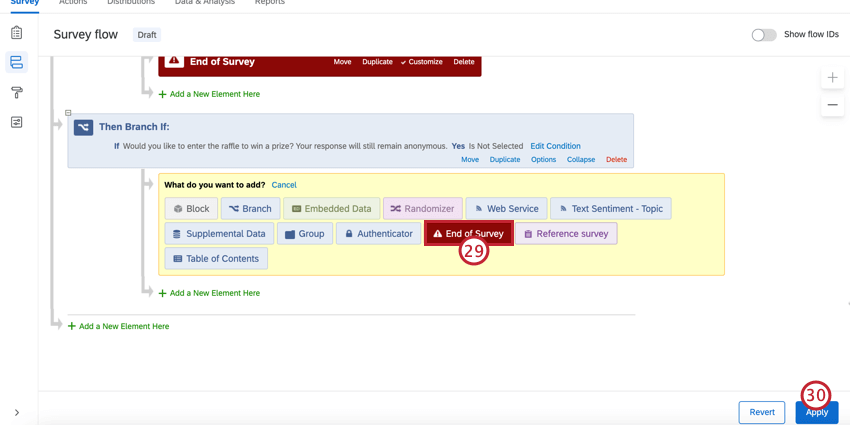Switch to the Data & Analysis tab

point(205,3)
